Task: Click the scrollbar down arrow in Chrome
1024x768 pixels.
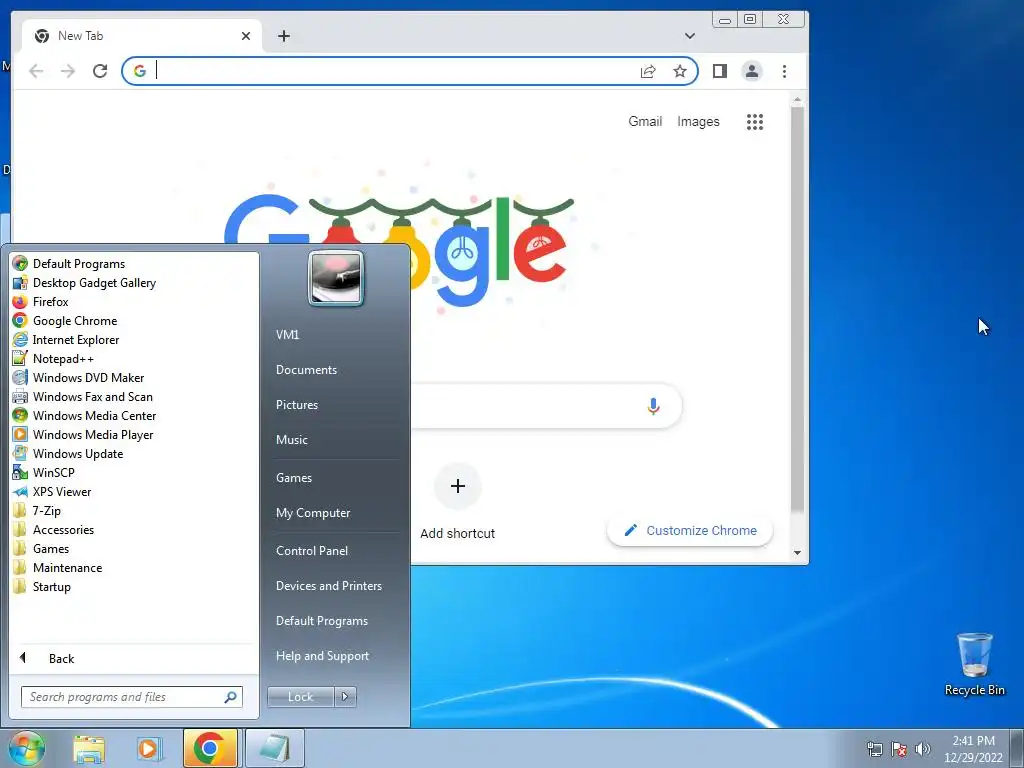Action: point(797,552)
